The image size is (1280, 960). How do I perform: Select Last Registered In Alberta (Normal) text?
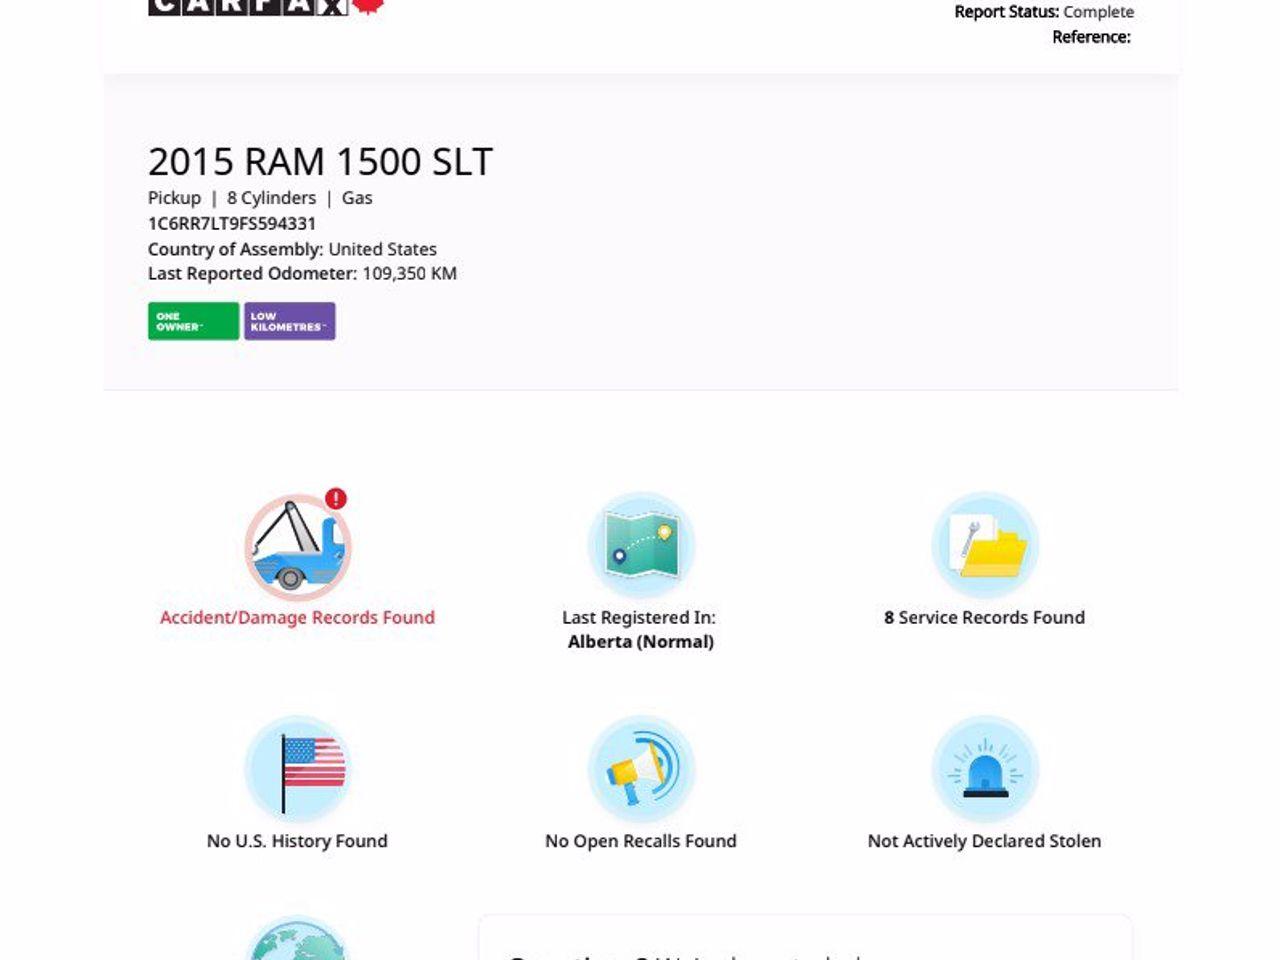coord(640,630)
